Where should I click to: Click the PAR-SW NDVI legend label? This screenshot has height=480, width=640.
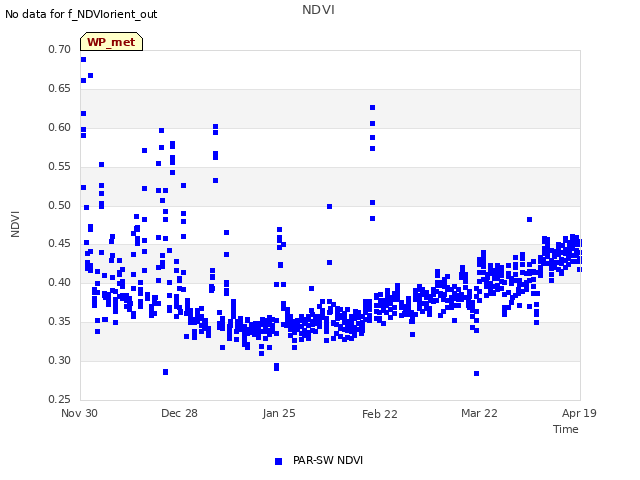tap(328, 460)
